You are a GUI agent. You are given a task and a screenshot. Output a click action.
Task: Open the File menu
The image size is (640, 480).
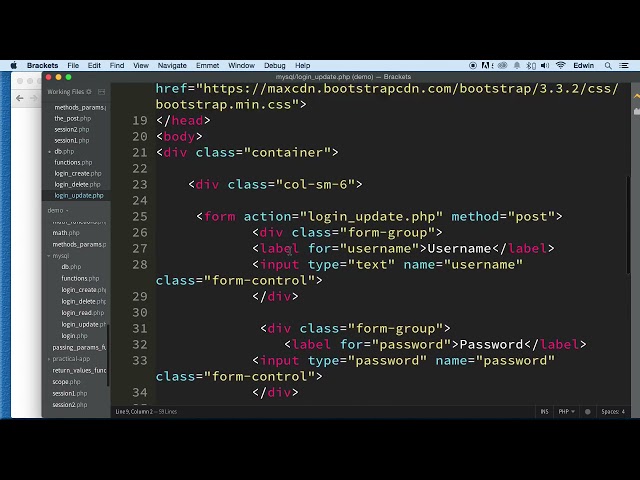tap(73, 65)
